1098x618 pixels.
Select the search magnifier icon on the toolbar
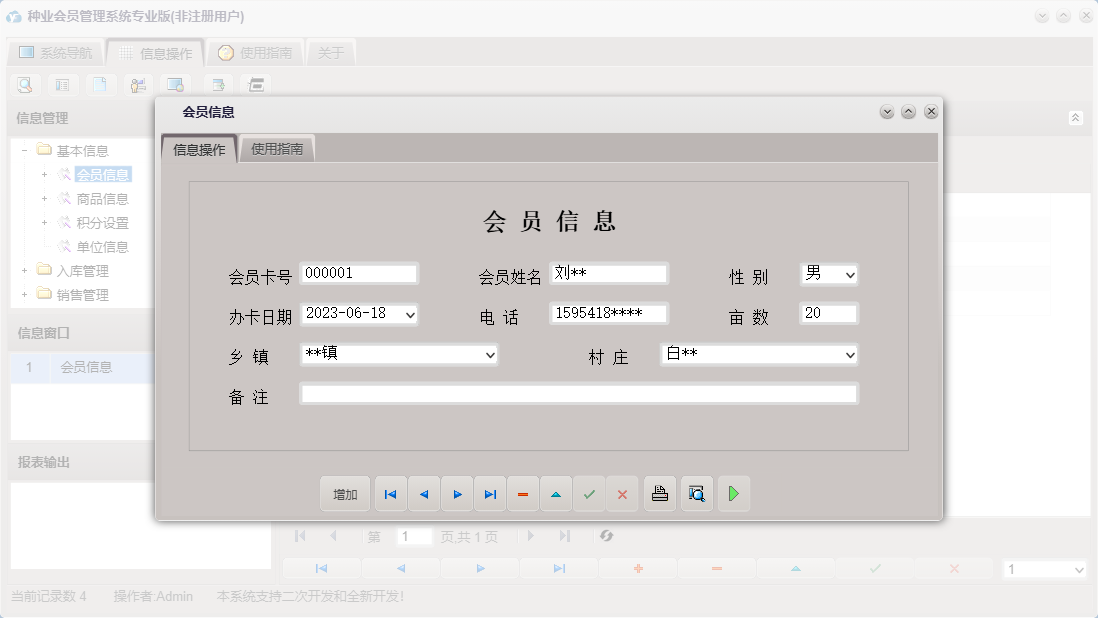point(22,84)
